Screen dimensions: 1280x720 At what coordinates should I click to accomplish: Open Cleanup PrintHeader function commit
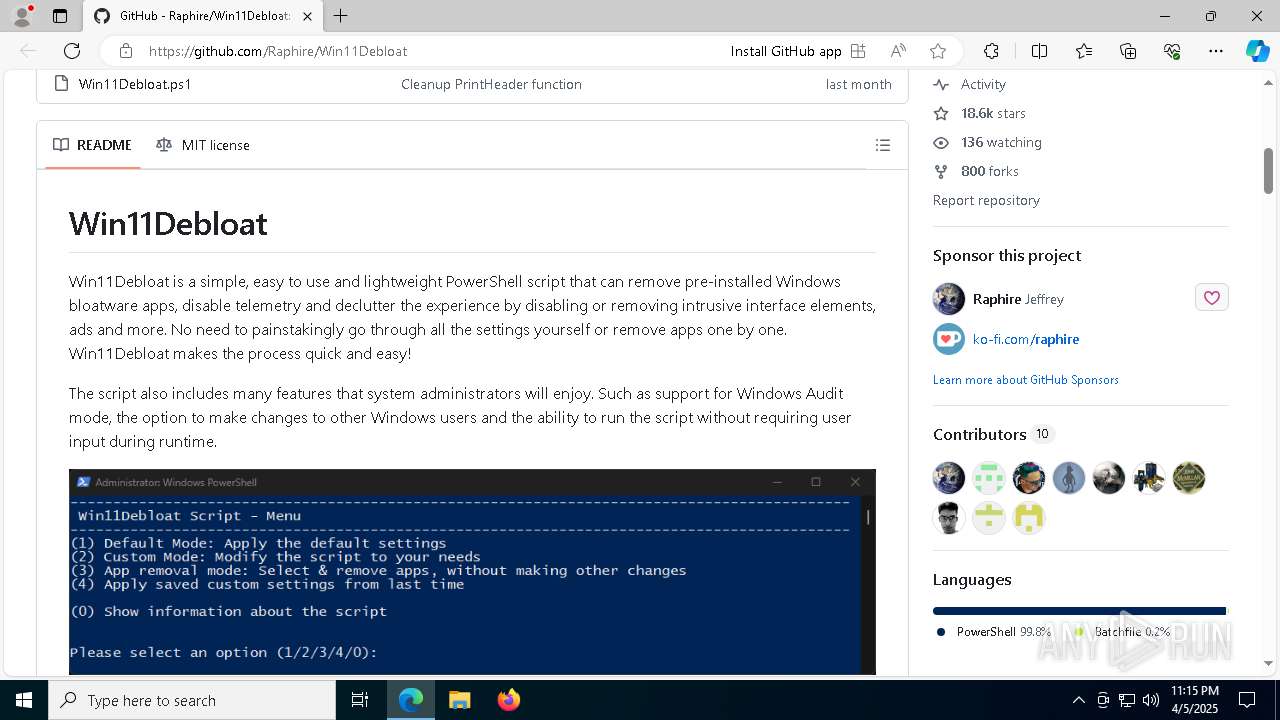(491, 84)
